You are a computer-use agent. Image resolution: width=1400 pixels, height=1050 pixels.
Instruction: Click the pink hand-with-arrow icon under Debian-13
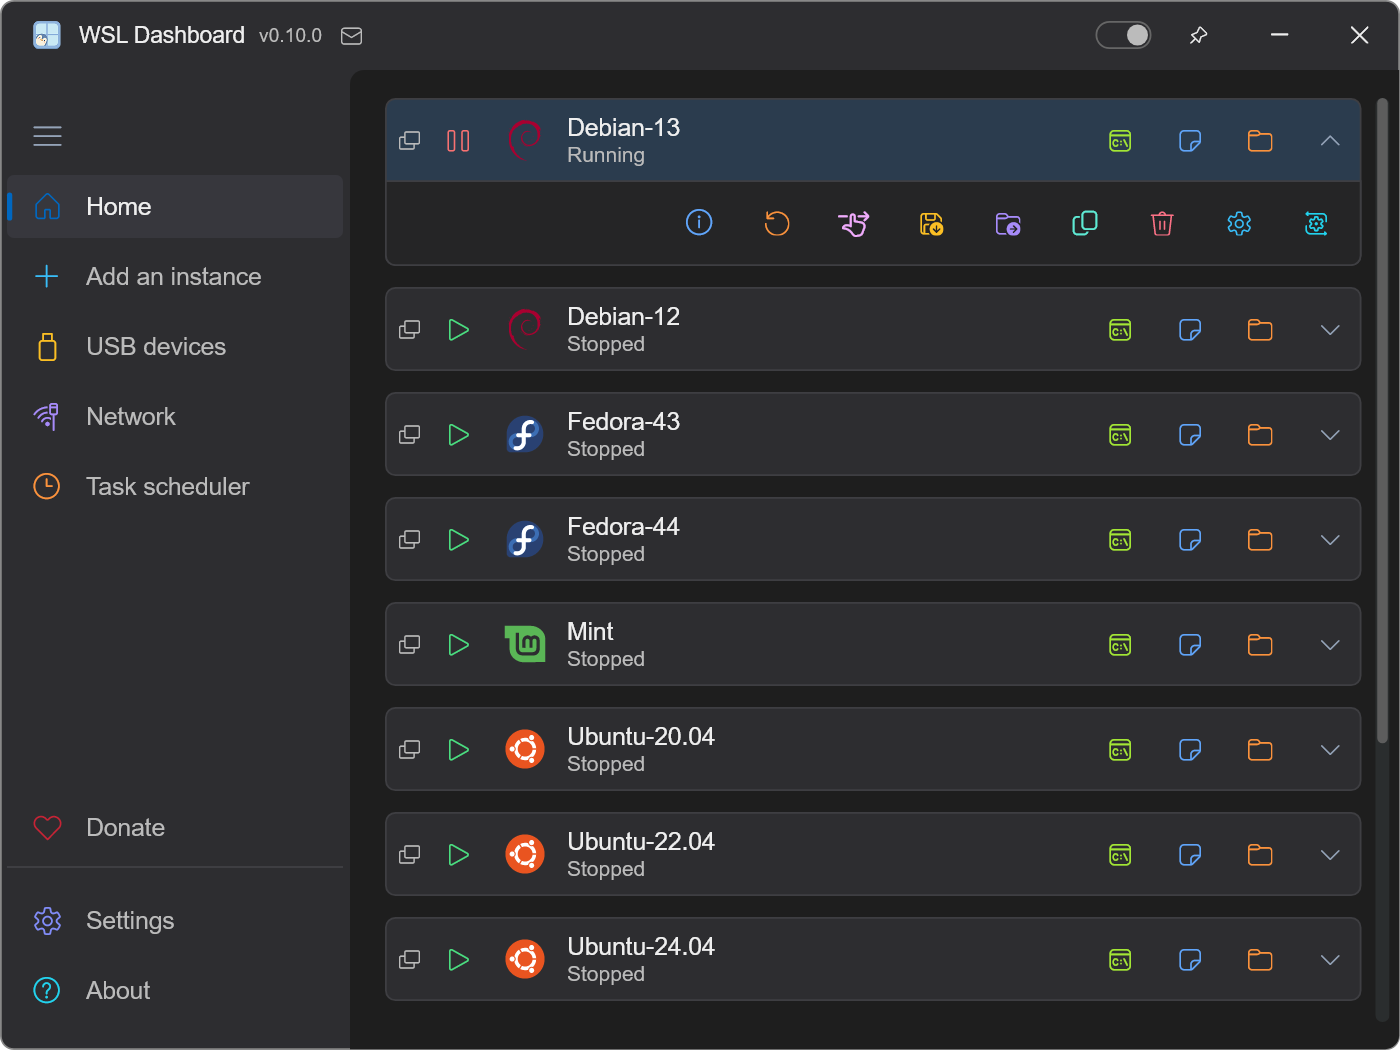[854, 223]
